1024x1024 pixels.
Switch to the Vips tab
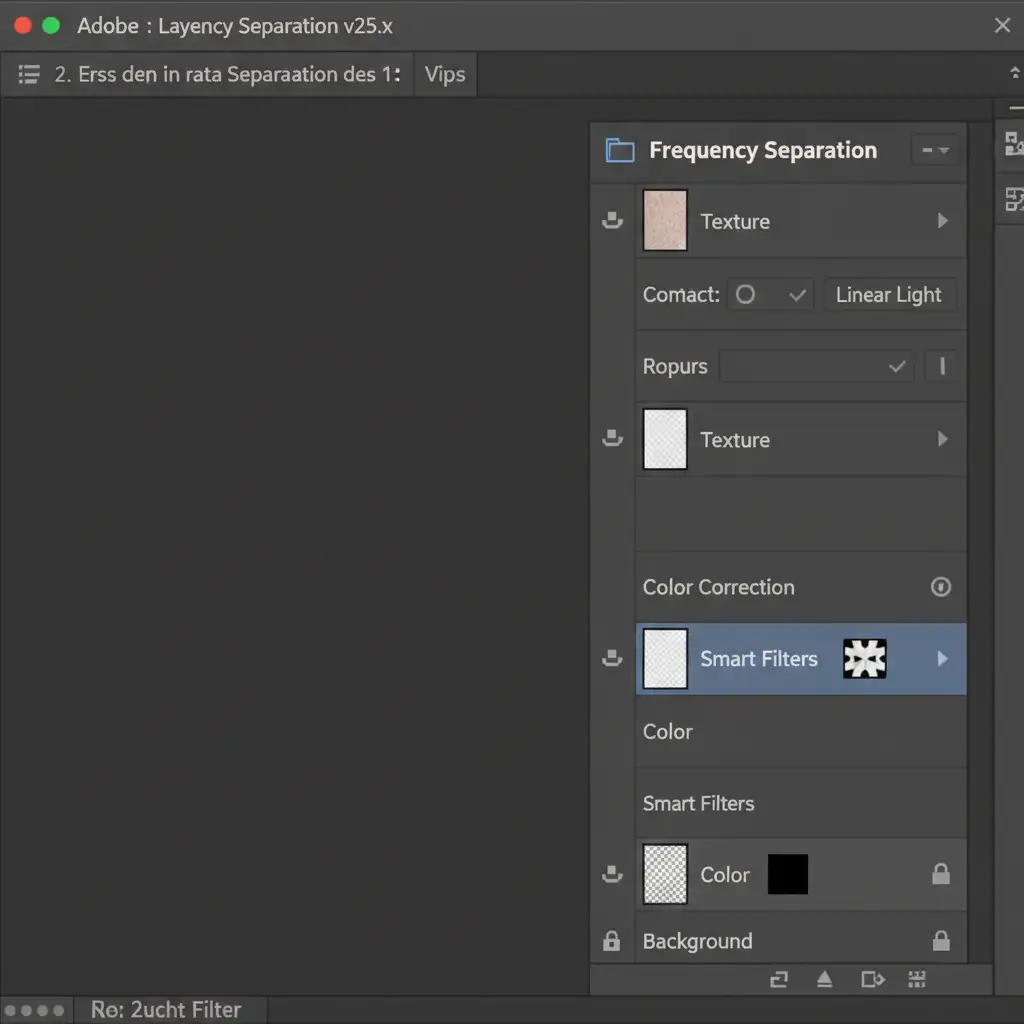445,75
